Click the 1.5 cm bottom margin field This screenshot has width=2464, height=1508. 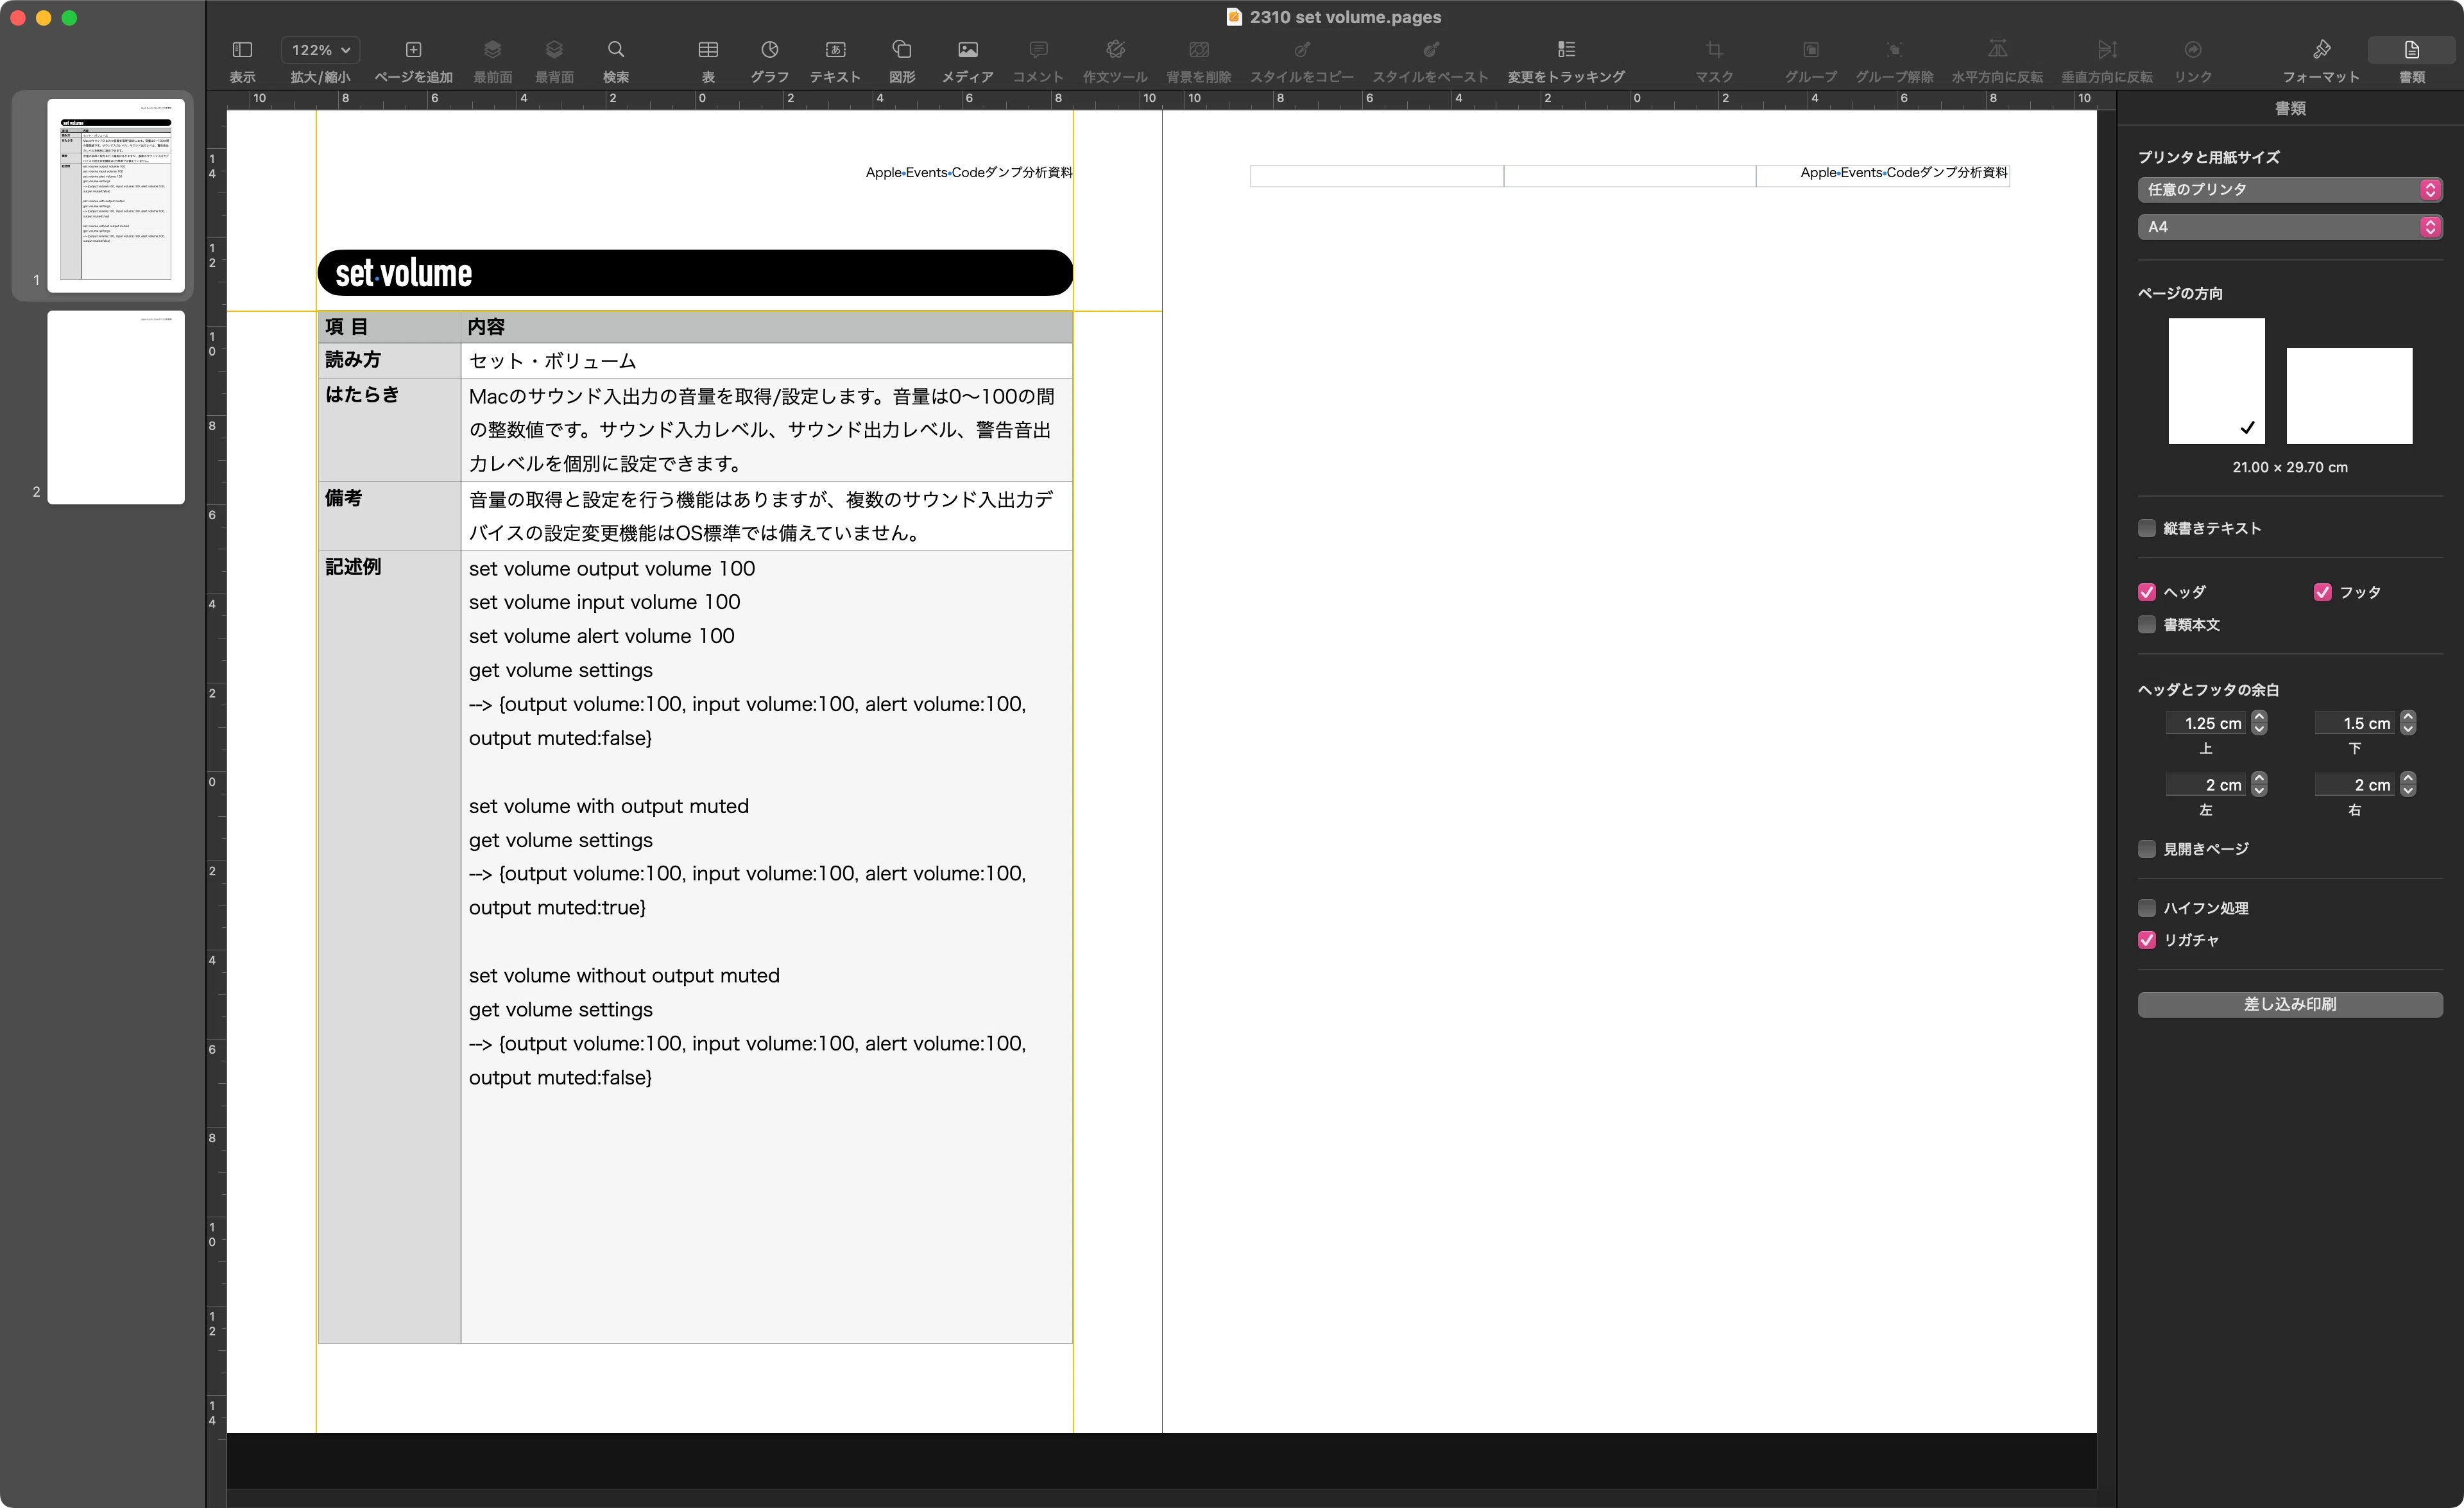pyautogui.click(x=2356, y=723)
